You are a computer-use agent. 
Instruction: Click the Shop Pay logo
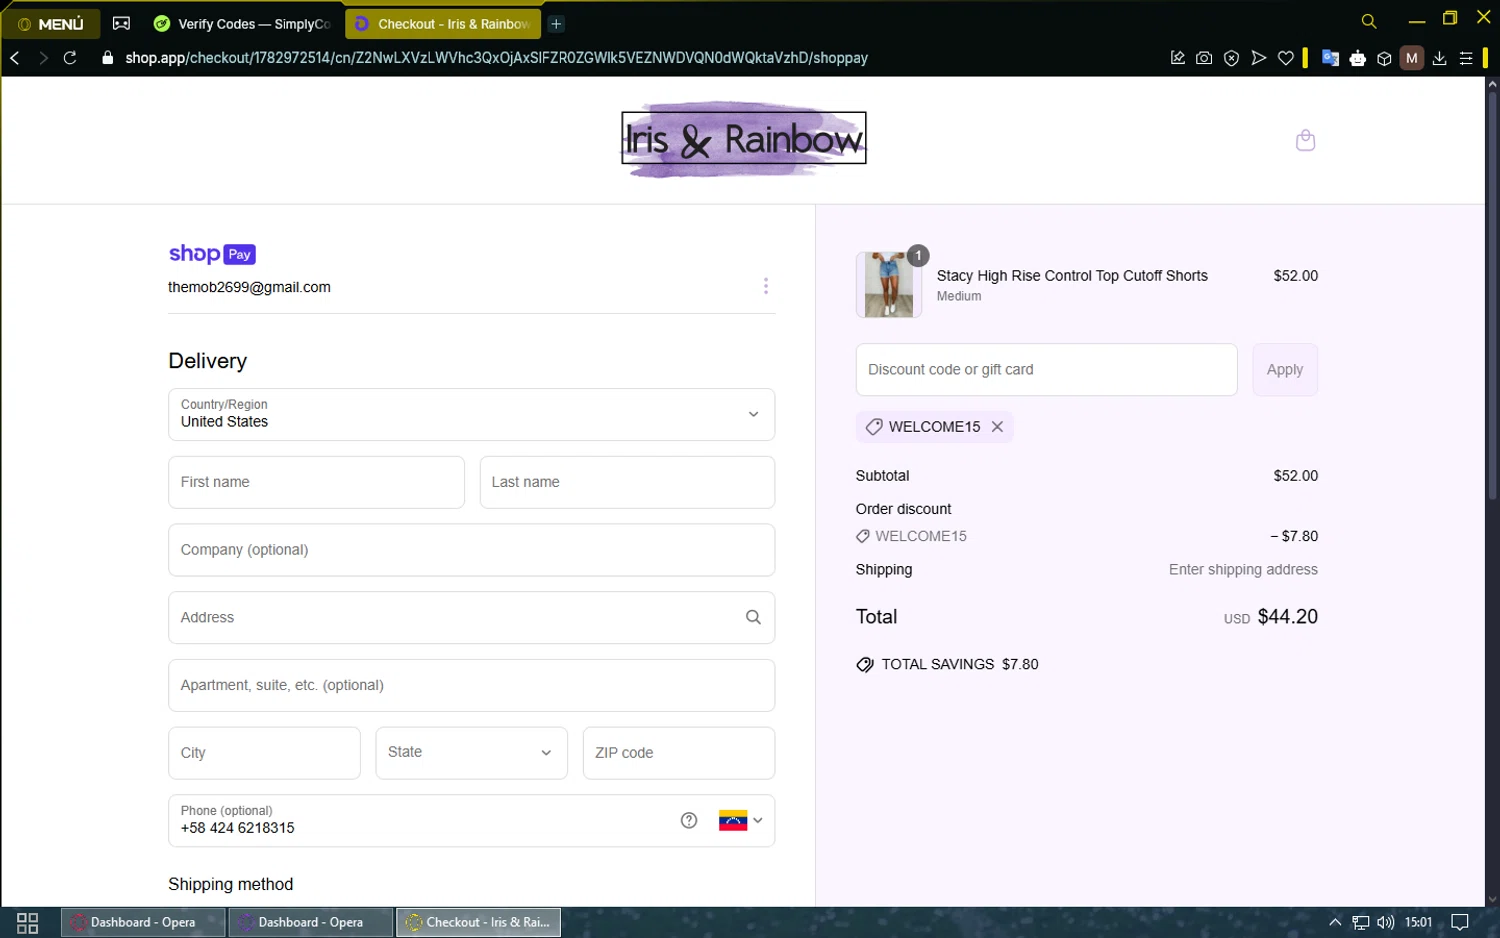(212, 254)
